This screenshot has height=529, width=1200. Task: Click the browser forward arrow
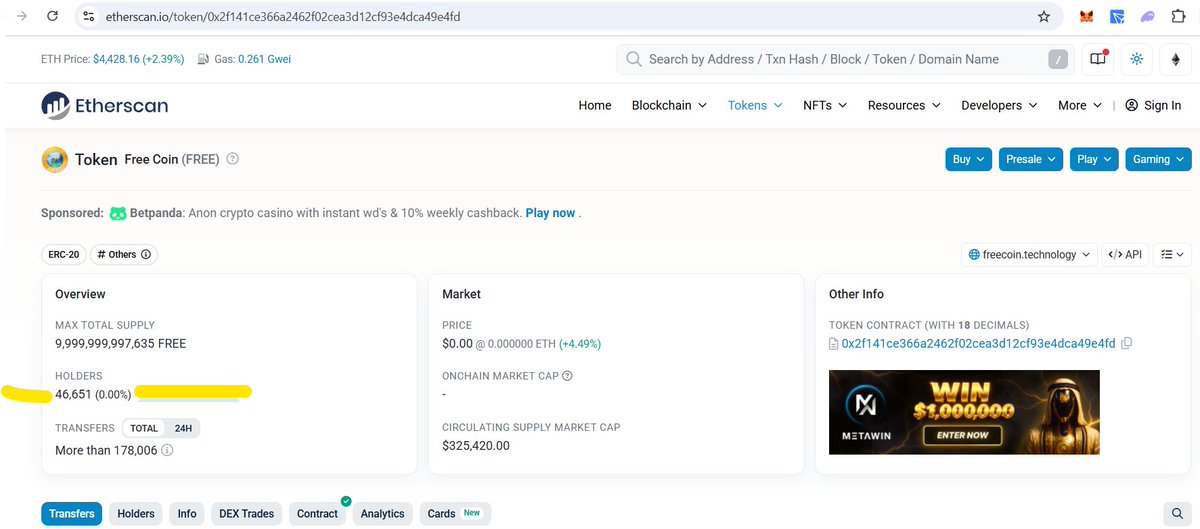coord(23,16)
